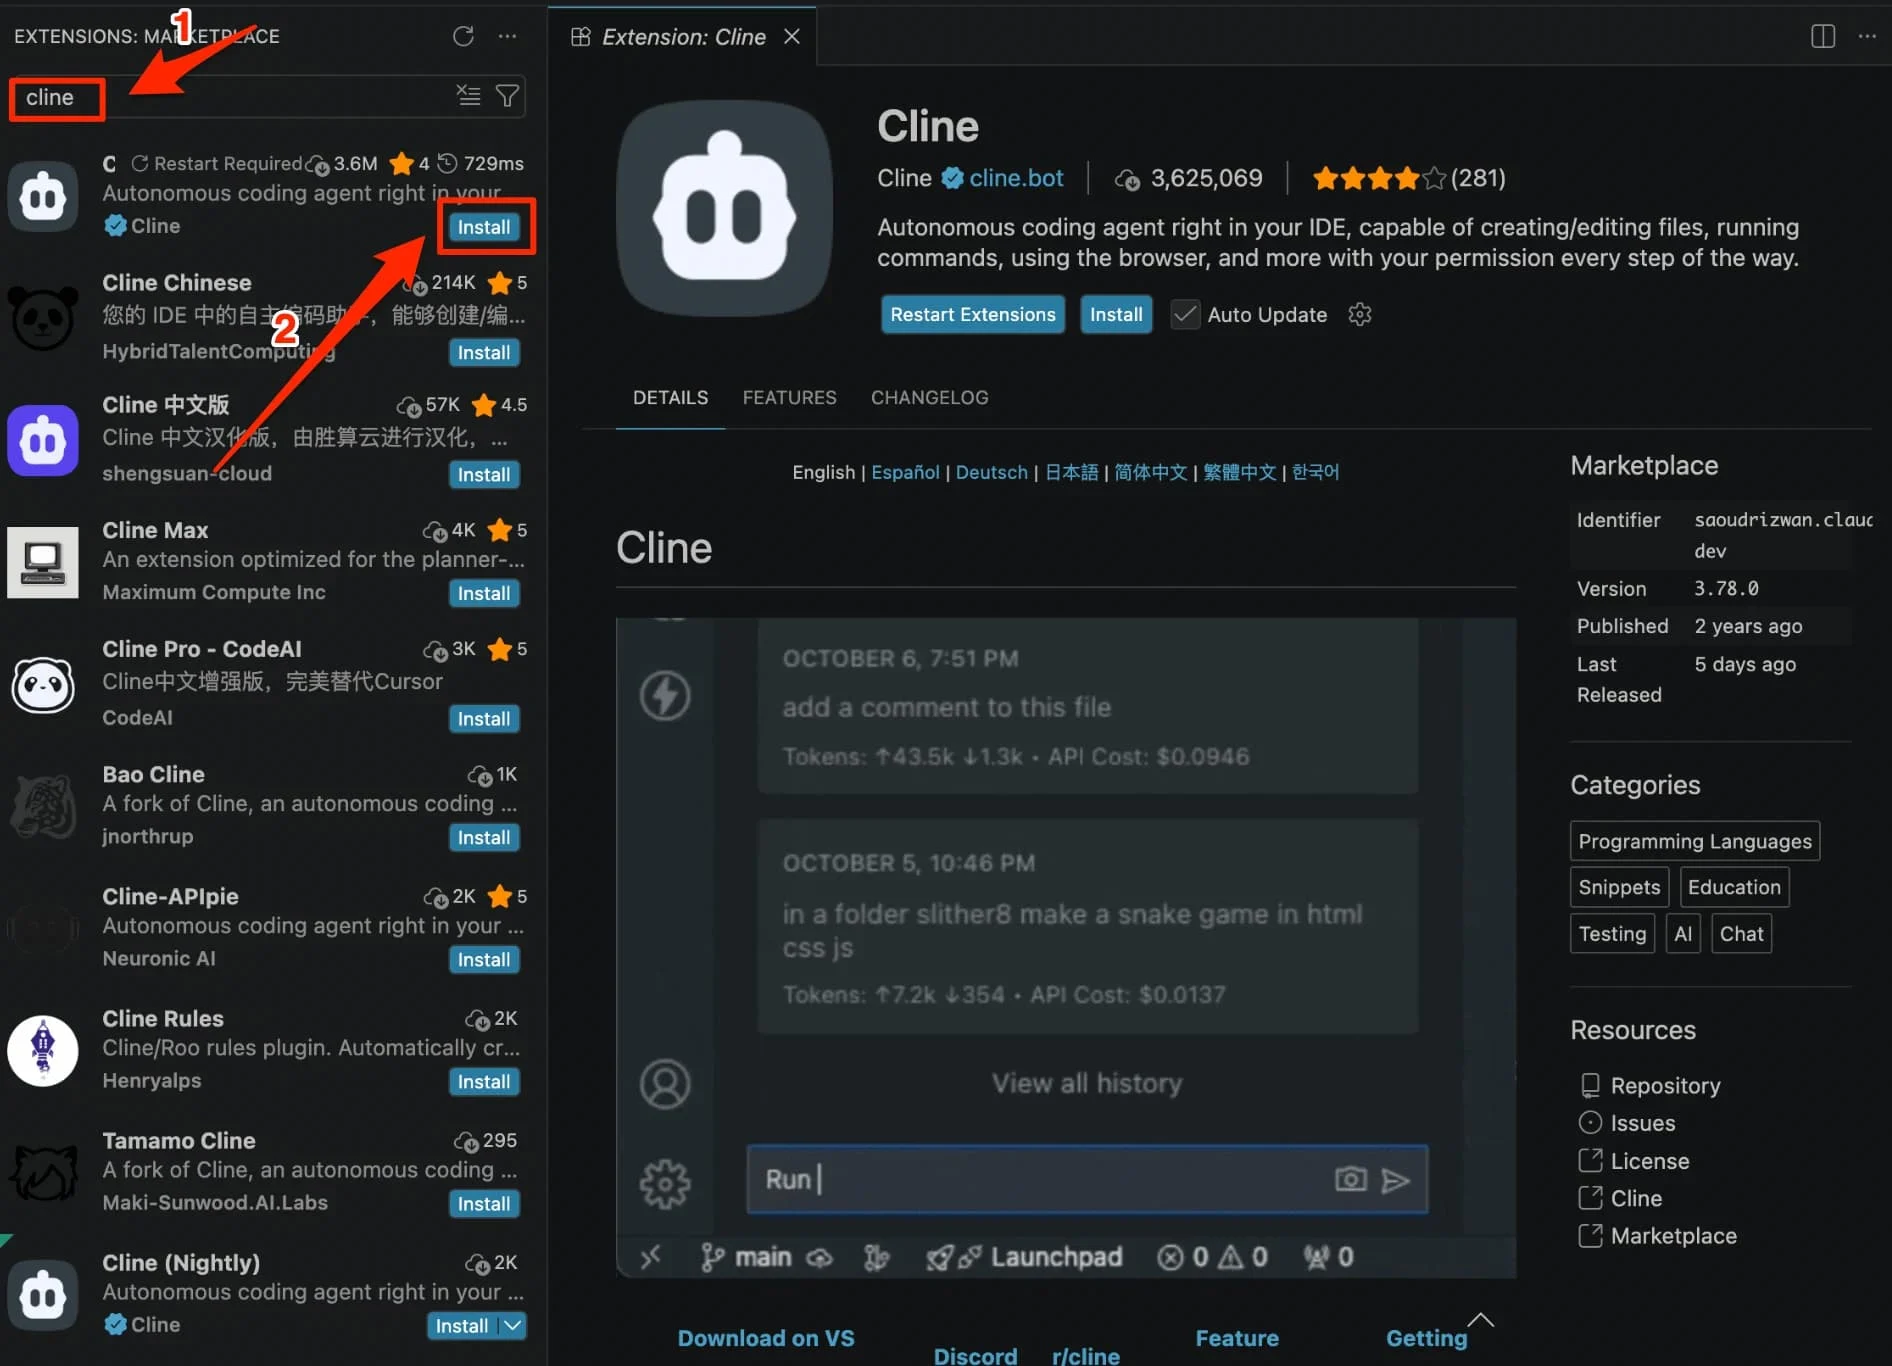
Task: Toggle the Auto Update checkbox
Action: coord(1185,314)
